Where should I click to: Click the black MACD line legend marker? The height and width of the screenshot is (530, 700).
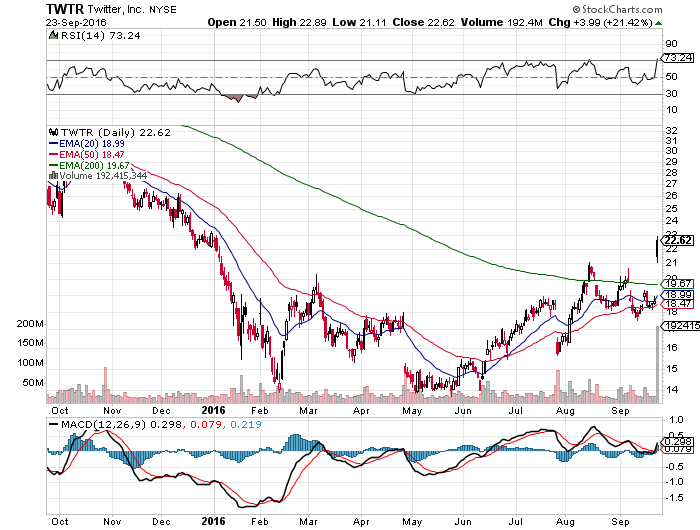click(x=54, y=424)
